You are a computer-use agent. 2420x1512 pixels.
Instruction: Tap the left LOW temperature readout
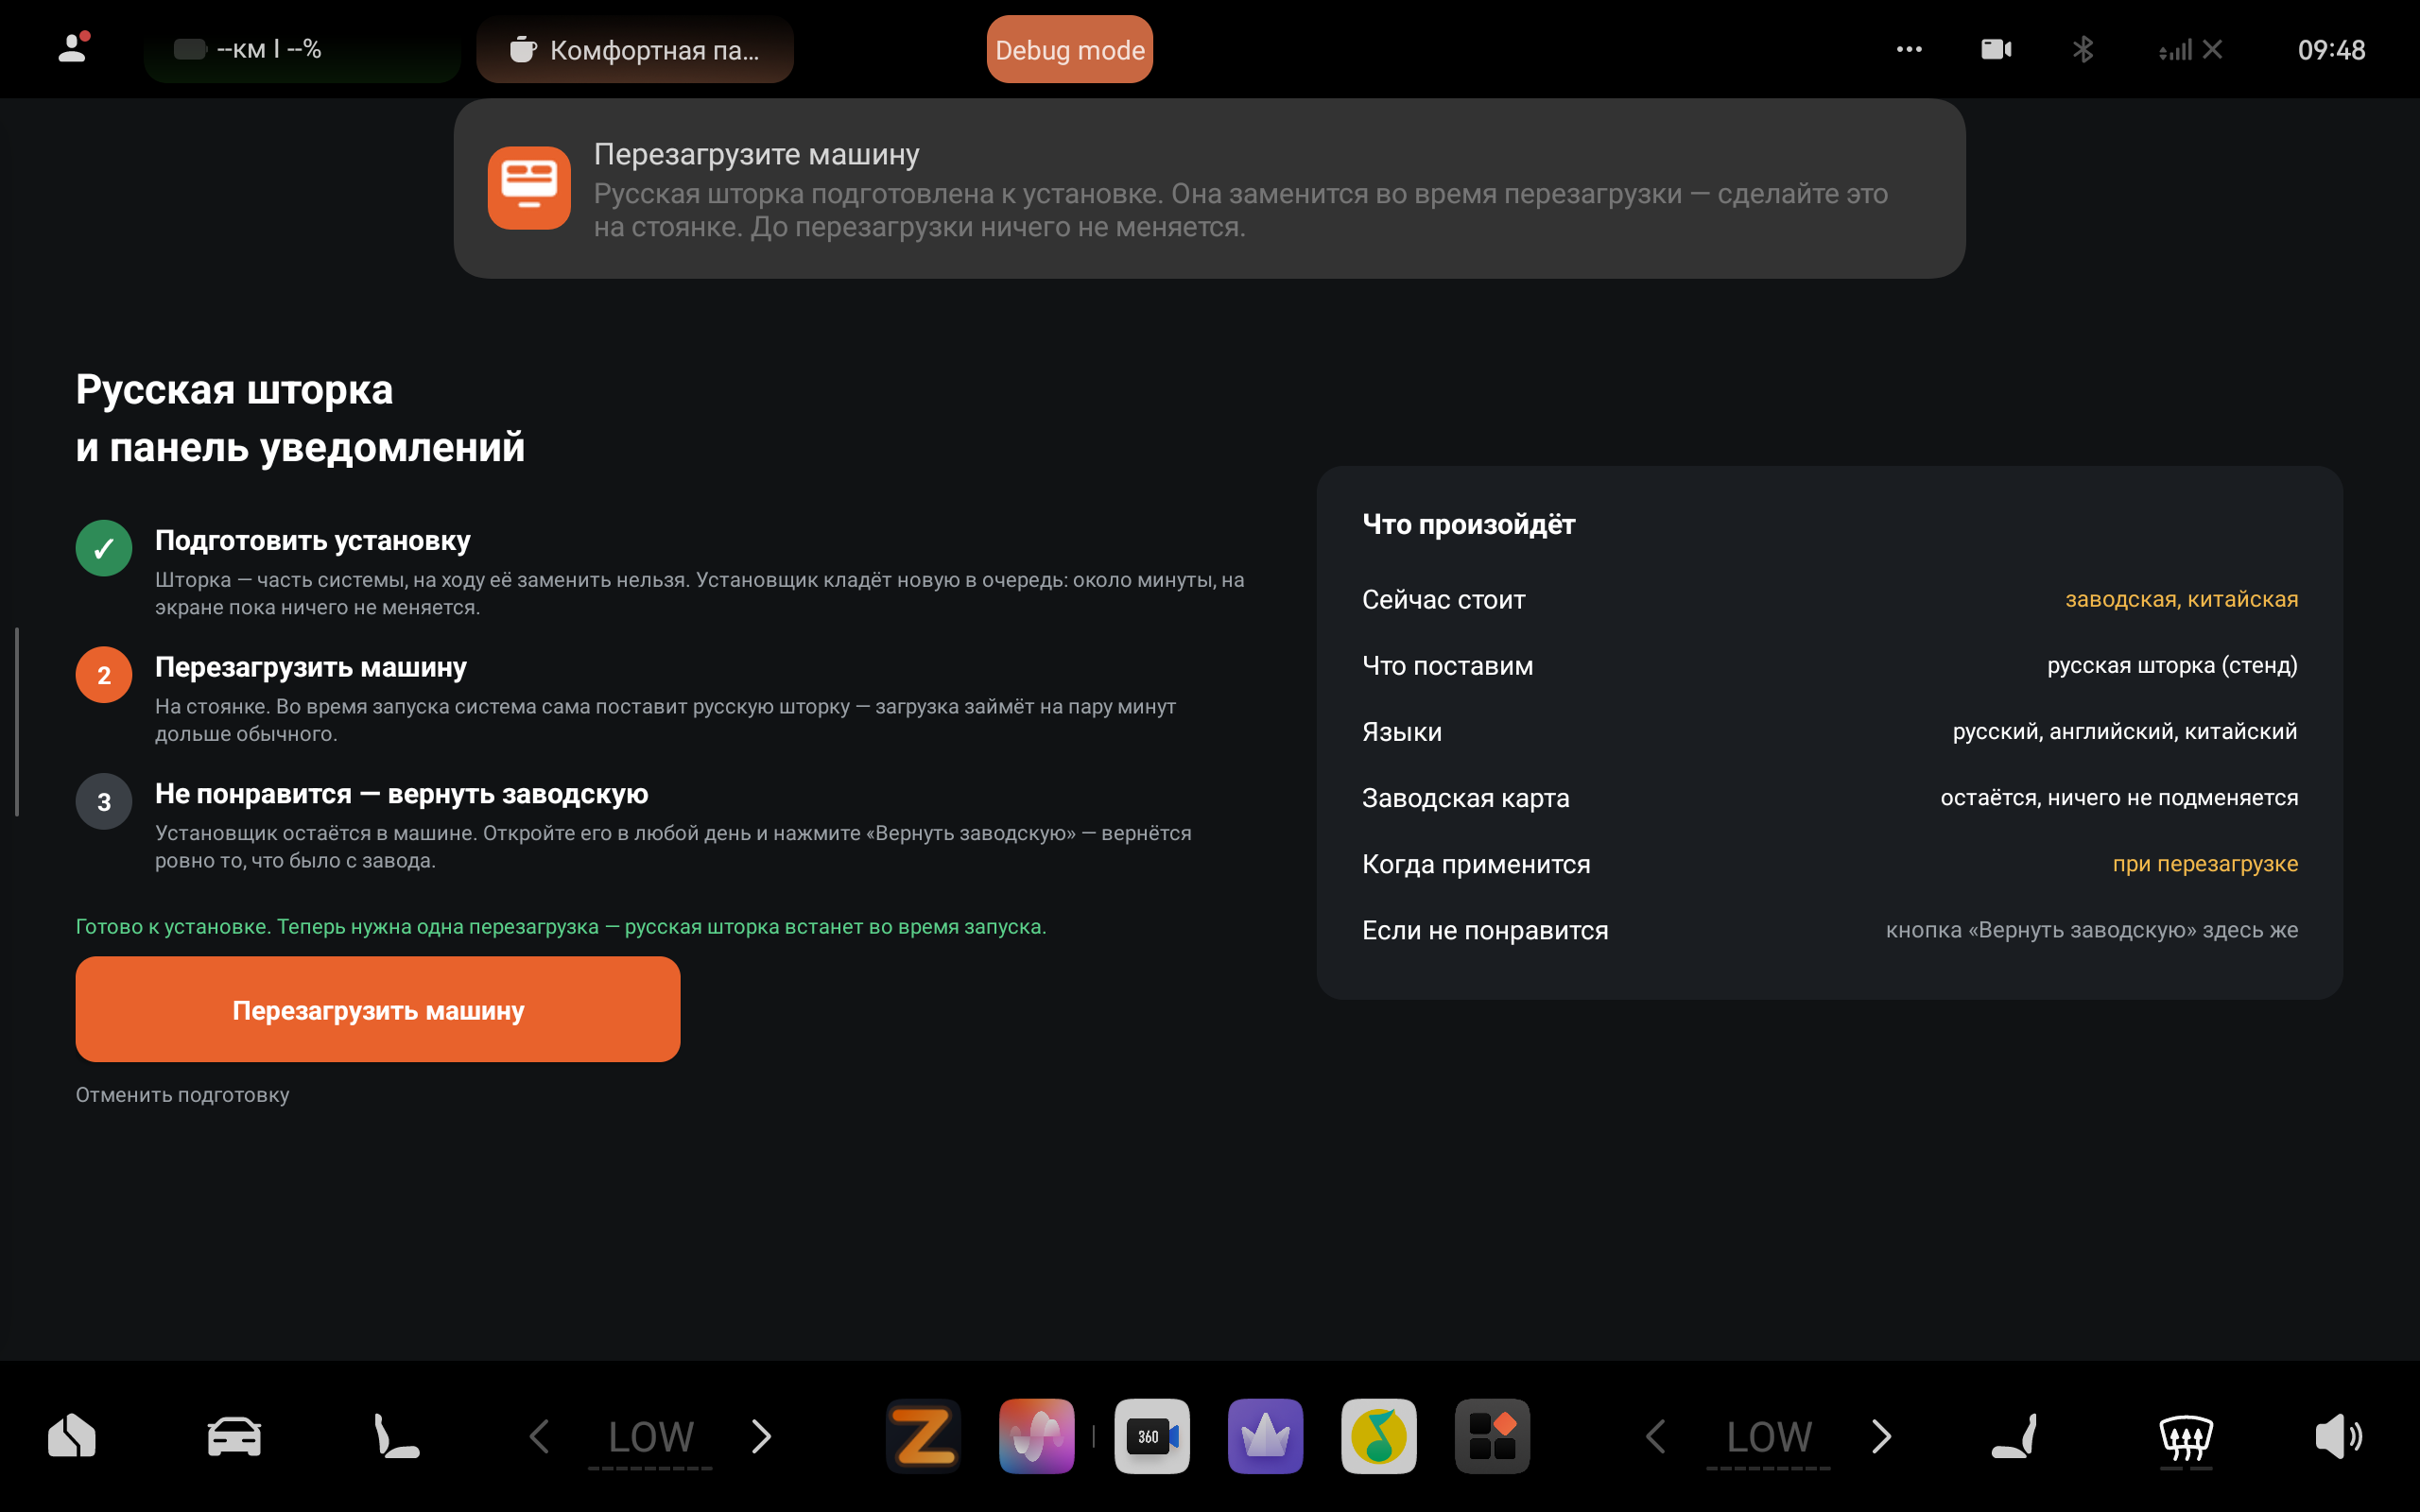(x=651, y=1438)
